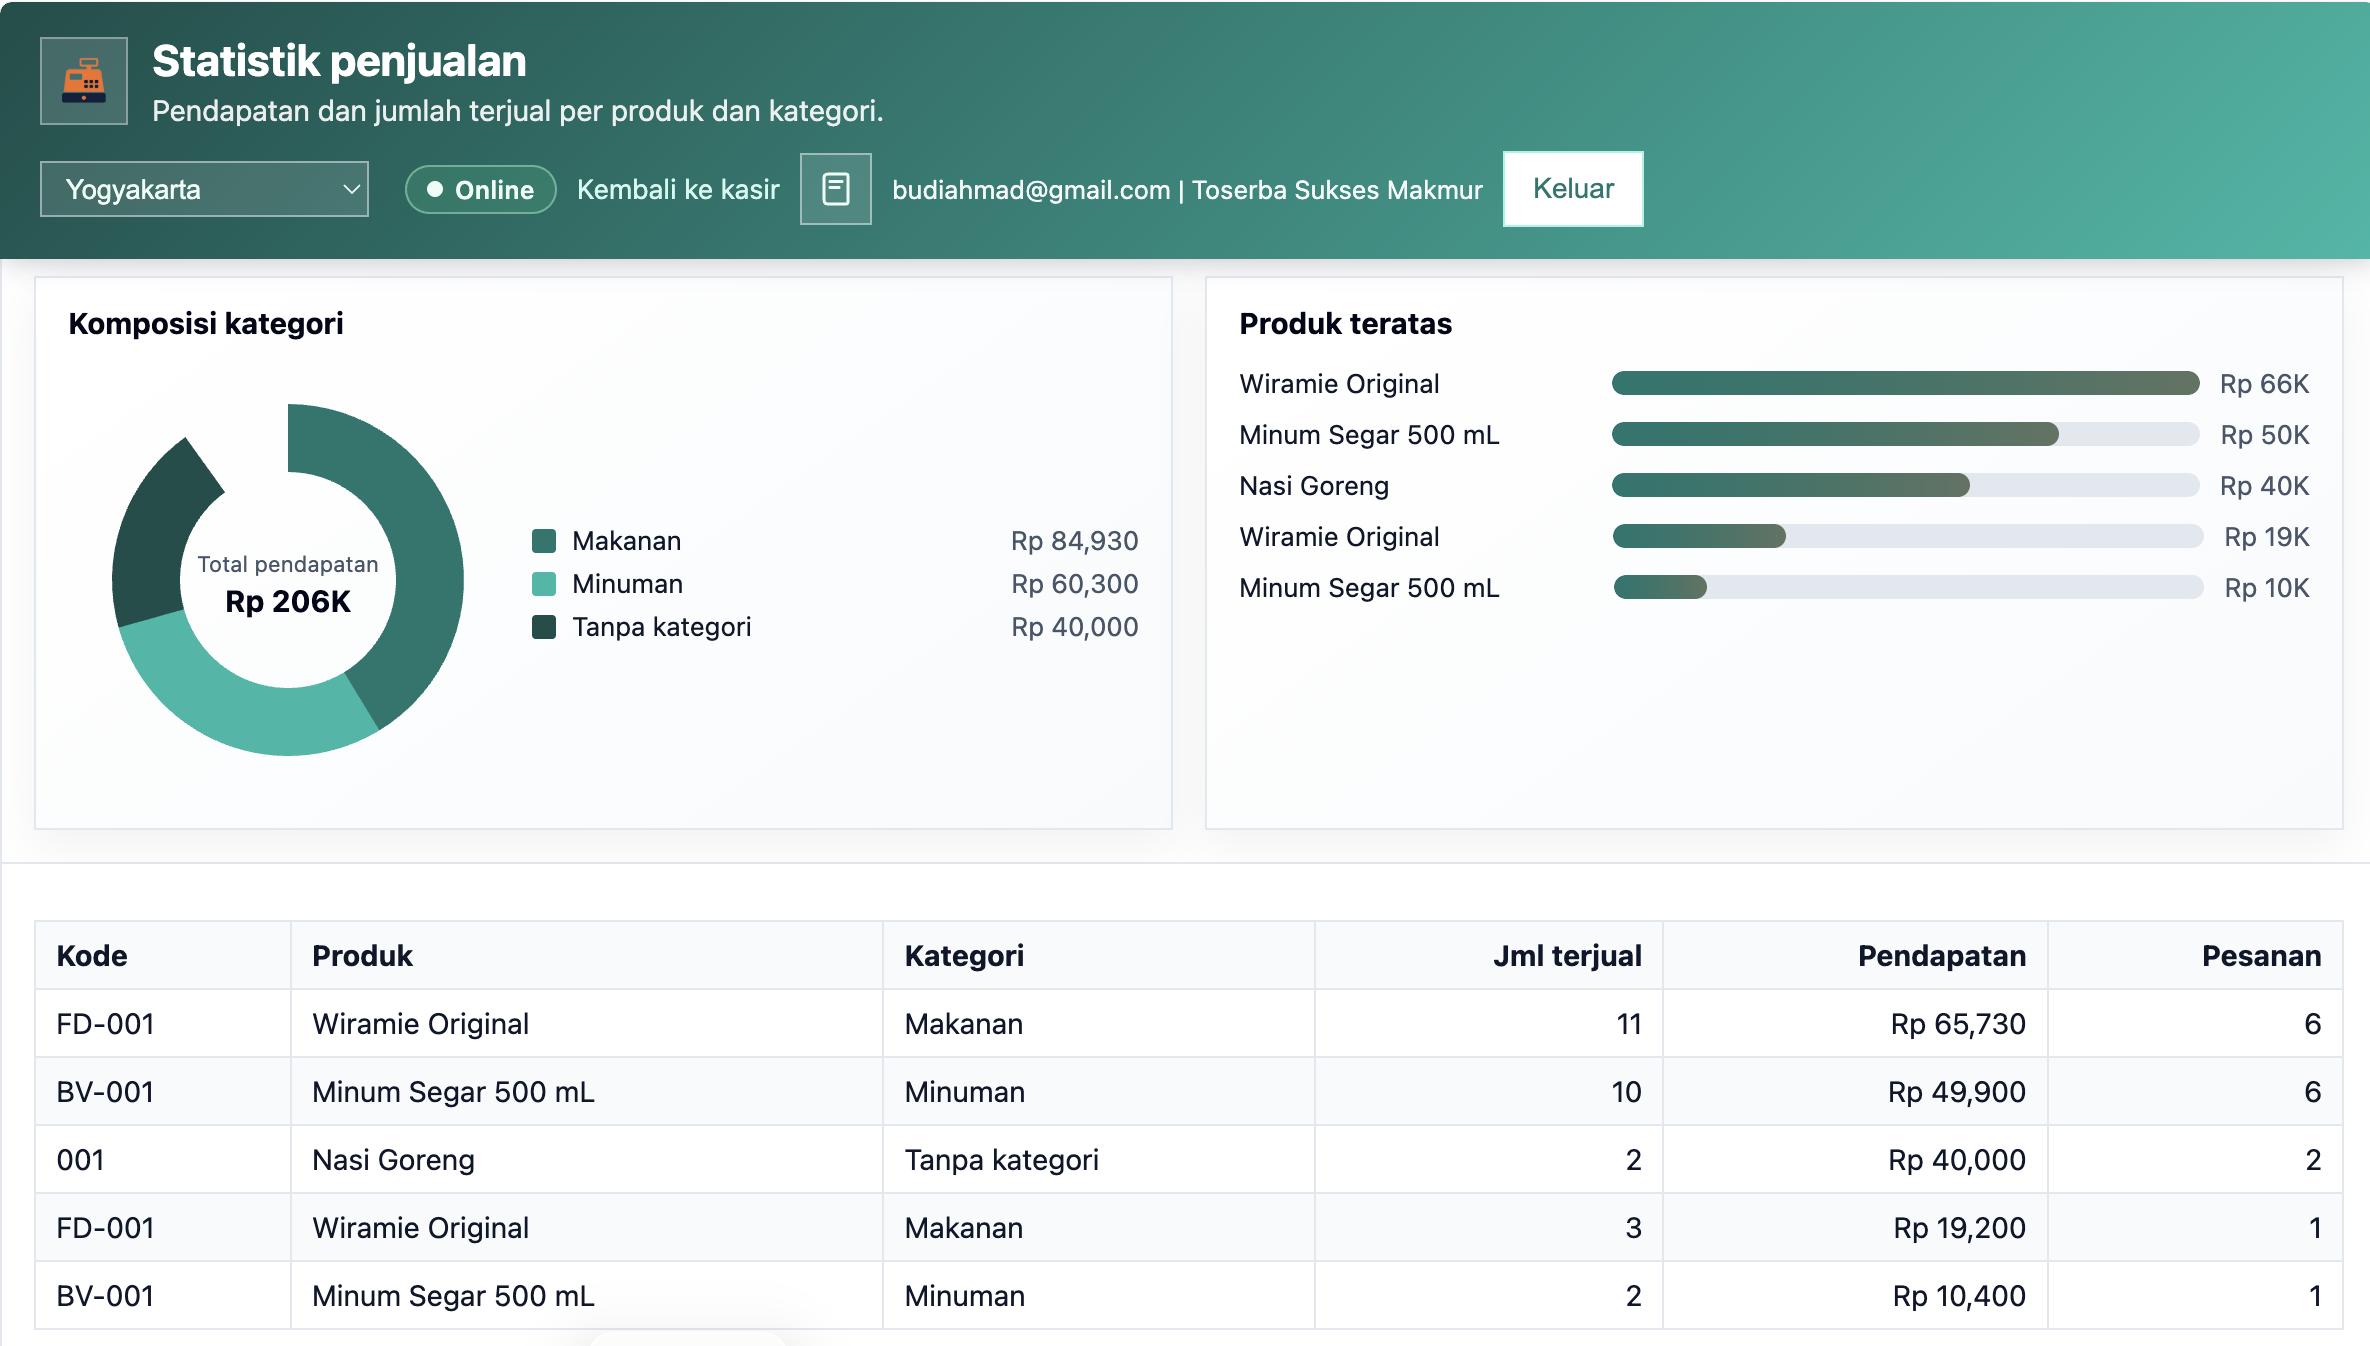Click the Nasi Goreng table cell
This screenshot has width=2370, height=1346.
pyautogui.click(x=587, y=1160)
